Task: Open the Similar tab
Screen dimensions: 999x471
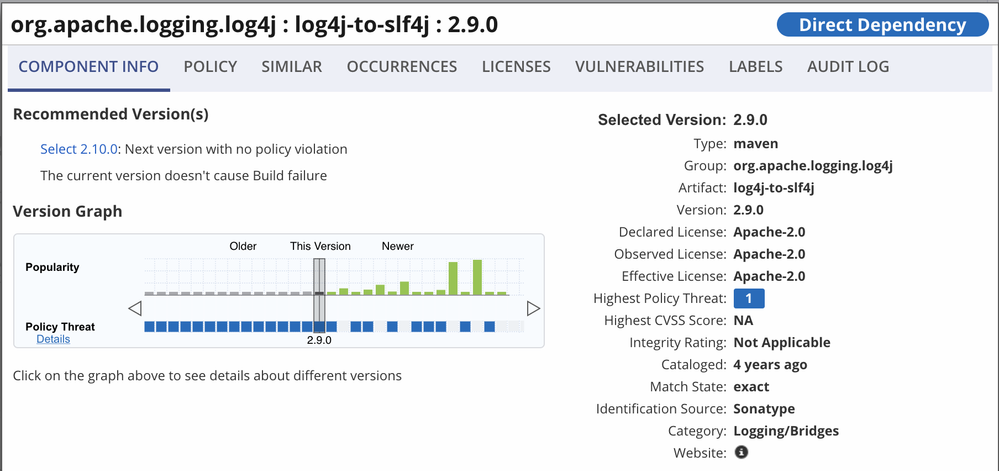Action: [292, 67]
